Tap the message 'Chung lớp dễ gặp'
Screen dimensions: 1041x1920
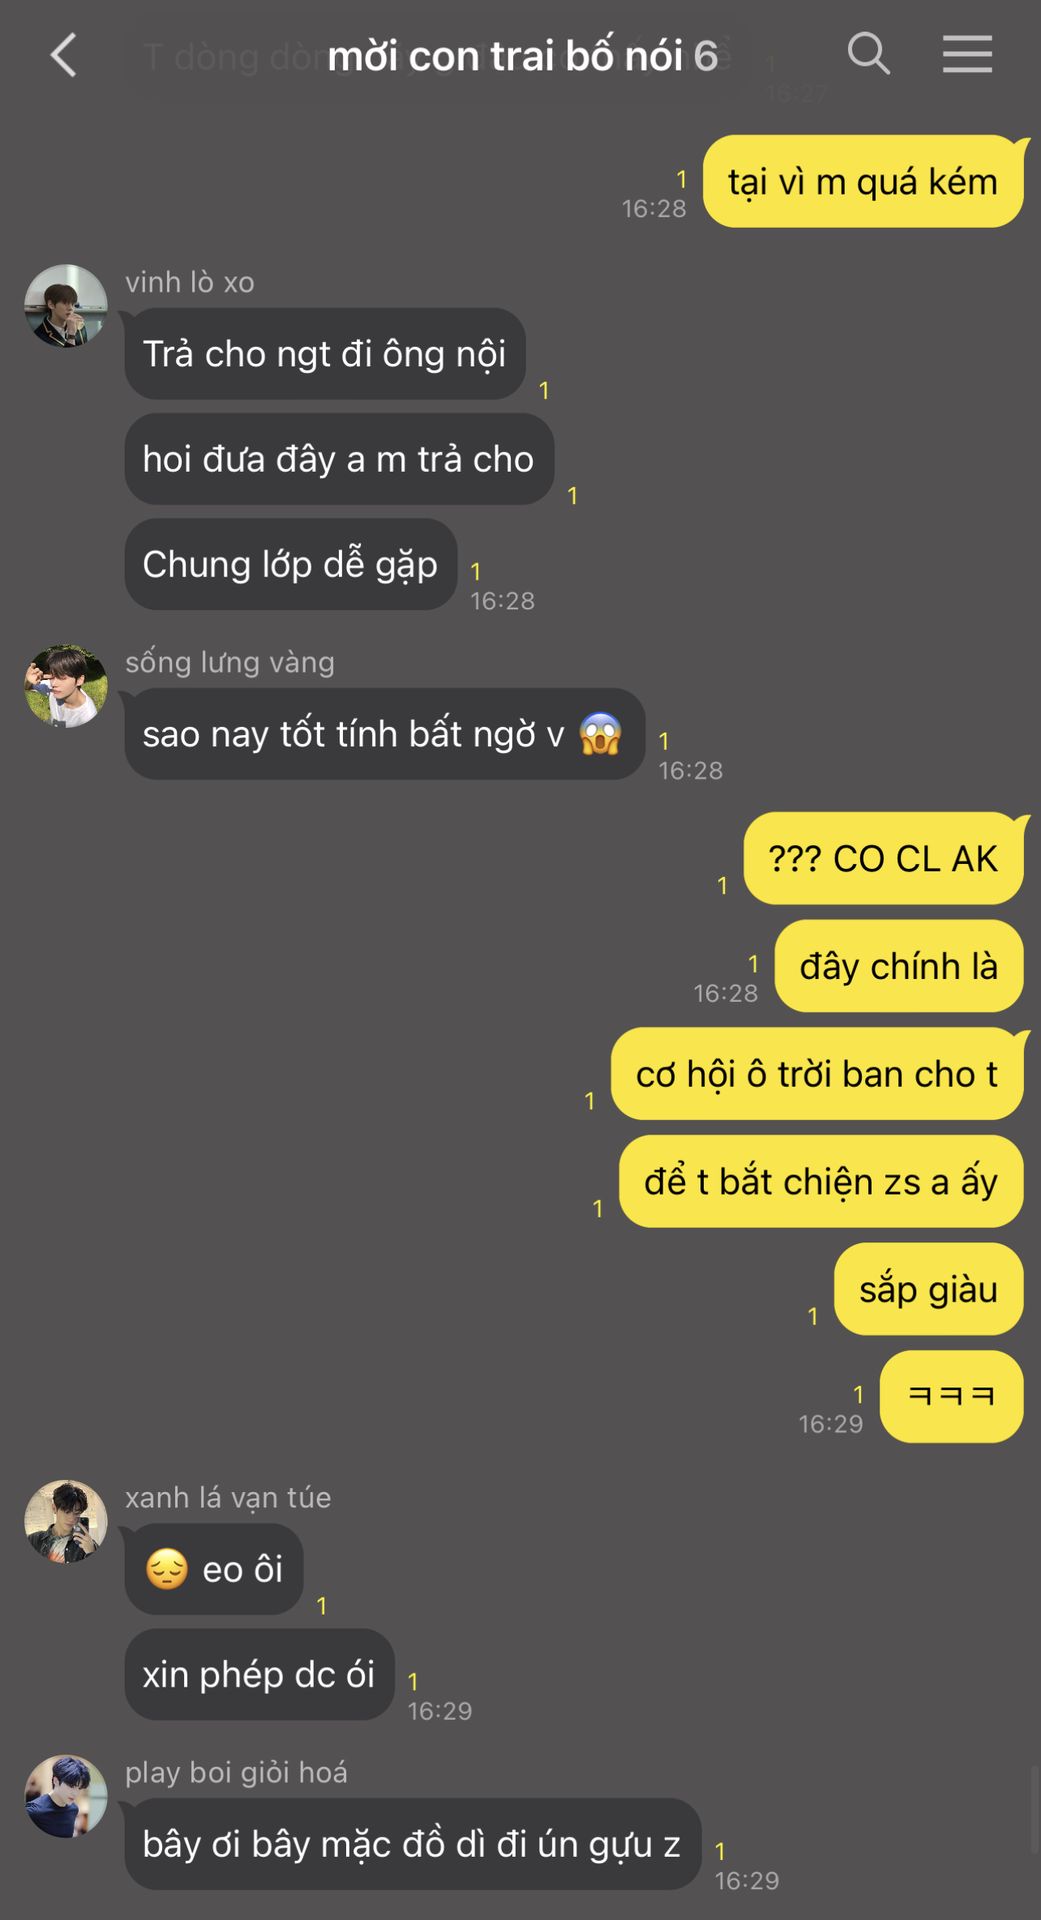tap(291, 564)
